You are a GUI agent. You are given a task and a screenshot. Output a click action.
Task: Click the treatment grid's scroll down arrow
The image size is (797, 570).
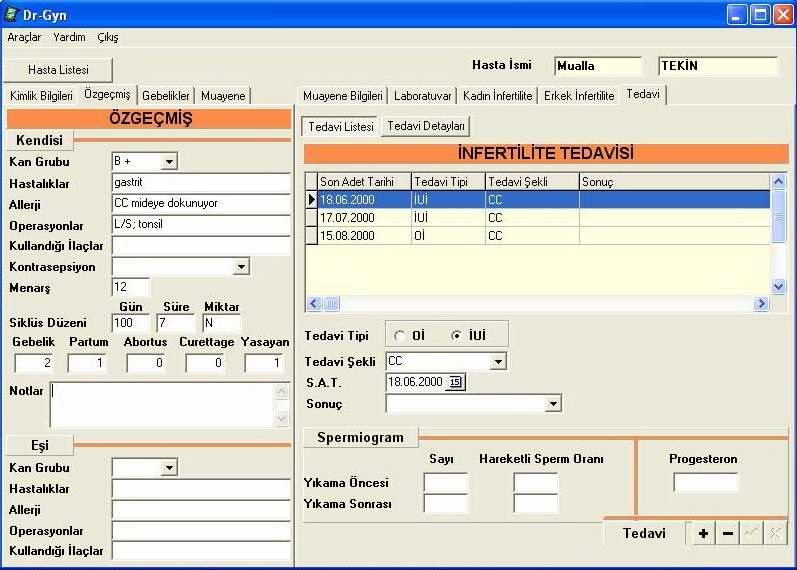tap(779, 287)
